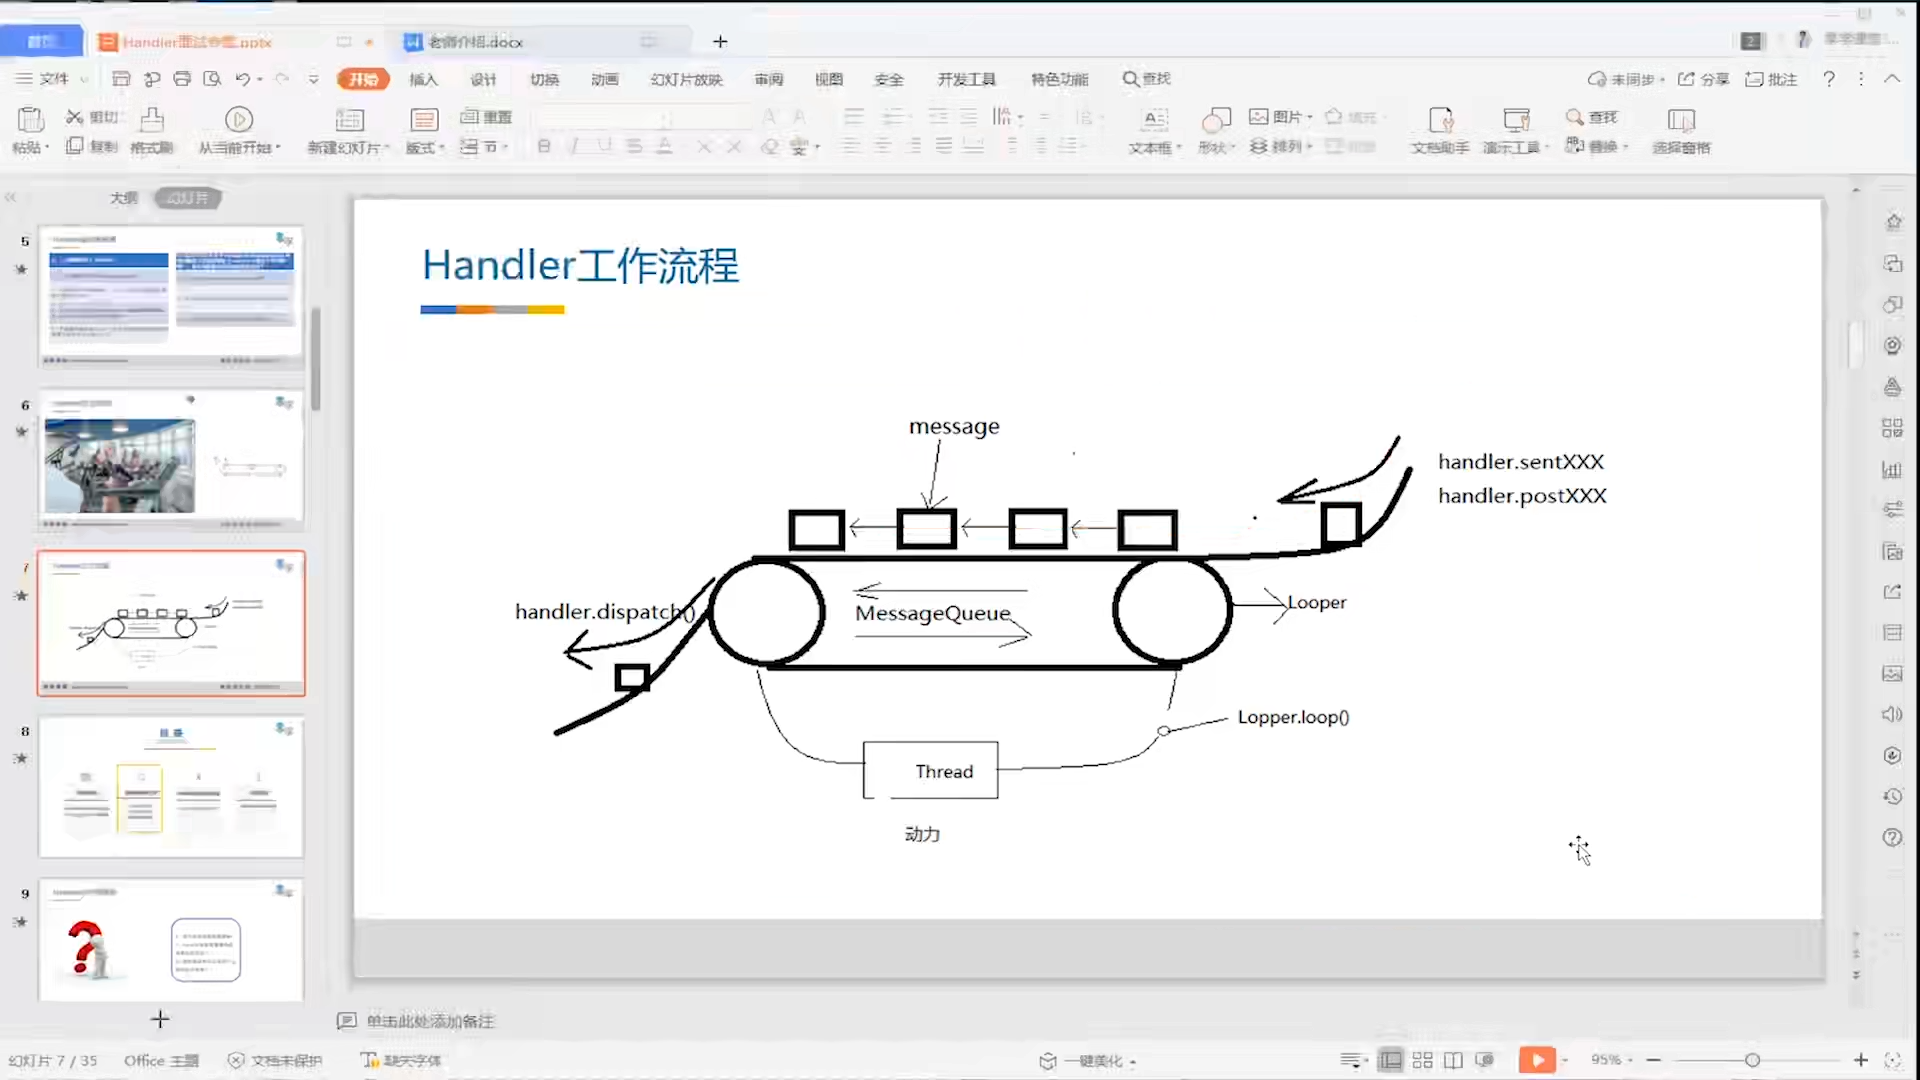This screenshot has width=1920, height=1080.
Task: Click the Save icon in quick toolbar
Action: pyautogui.click(x=121, y=79)
